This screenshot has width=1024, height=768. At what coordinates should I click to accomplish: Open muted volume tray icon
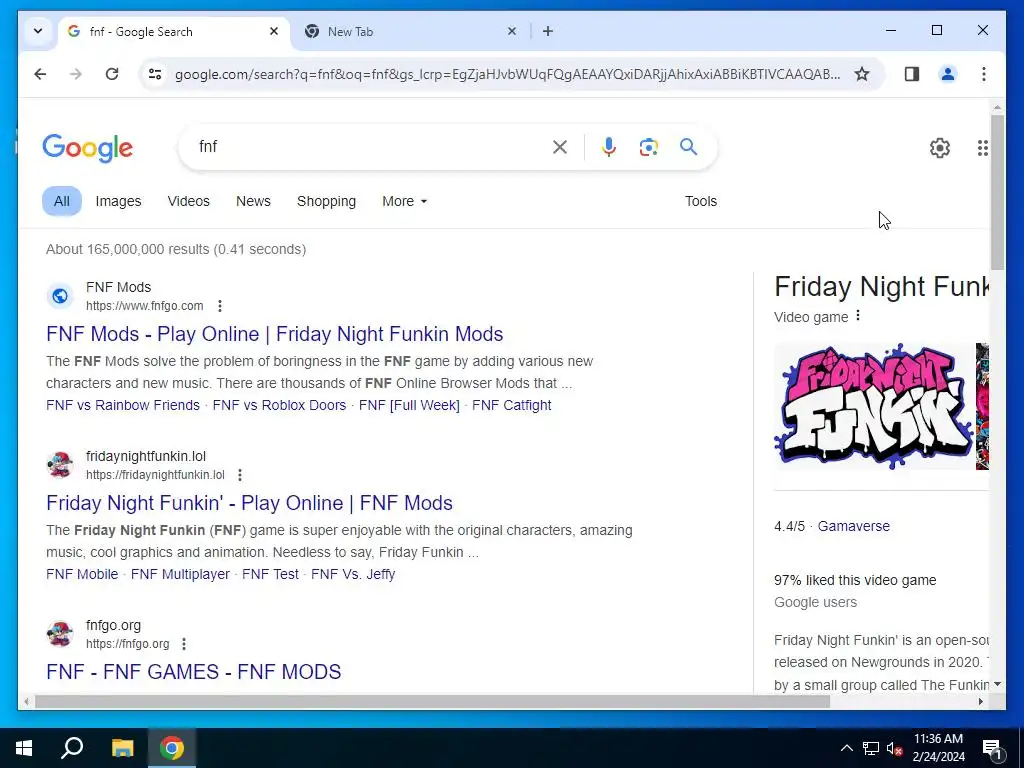click(x=895, y=748)
